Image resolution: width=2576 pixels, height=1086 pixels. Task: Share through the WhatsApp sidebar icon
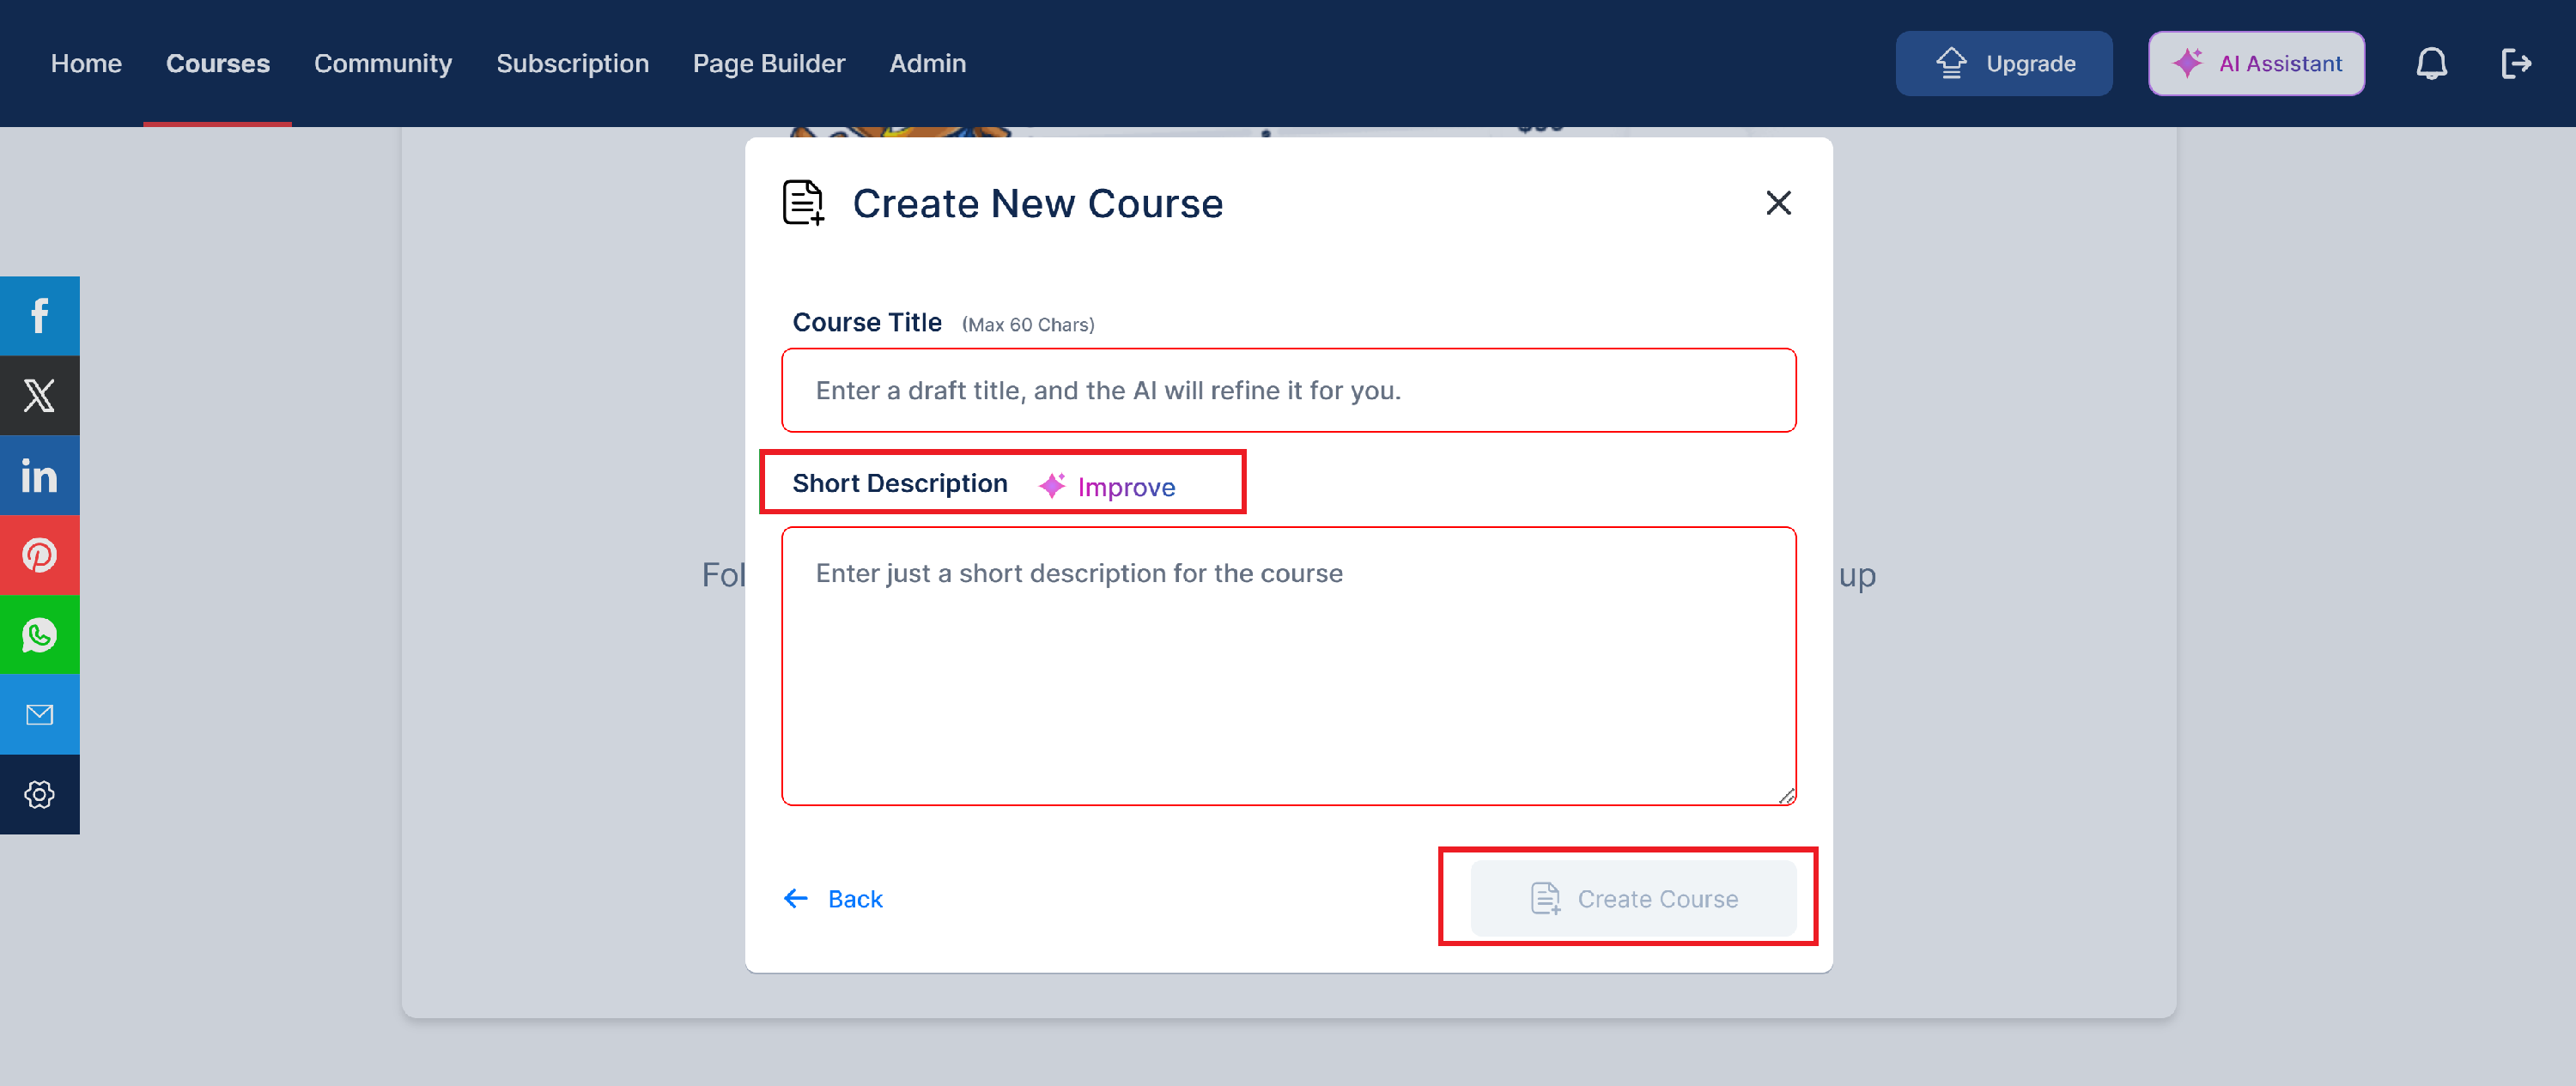(39, 635)
